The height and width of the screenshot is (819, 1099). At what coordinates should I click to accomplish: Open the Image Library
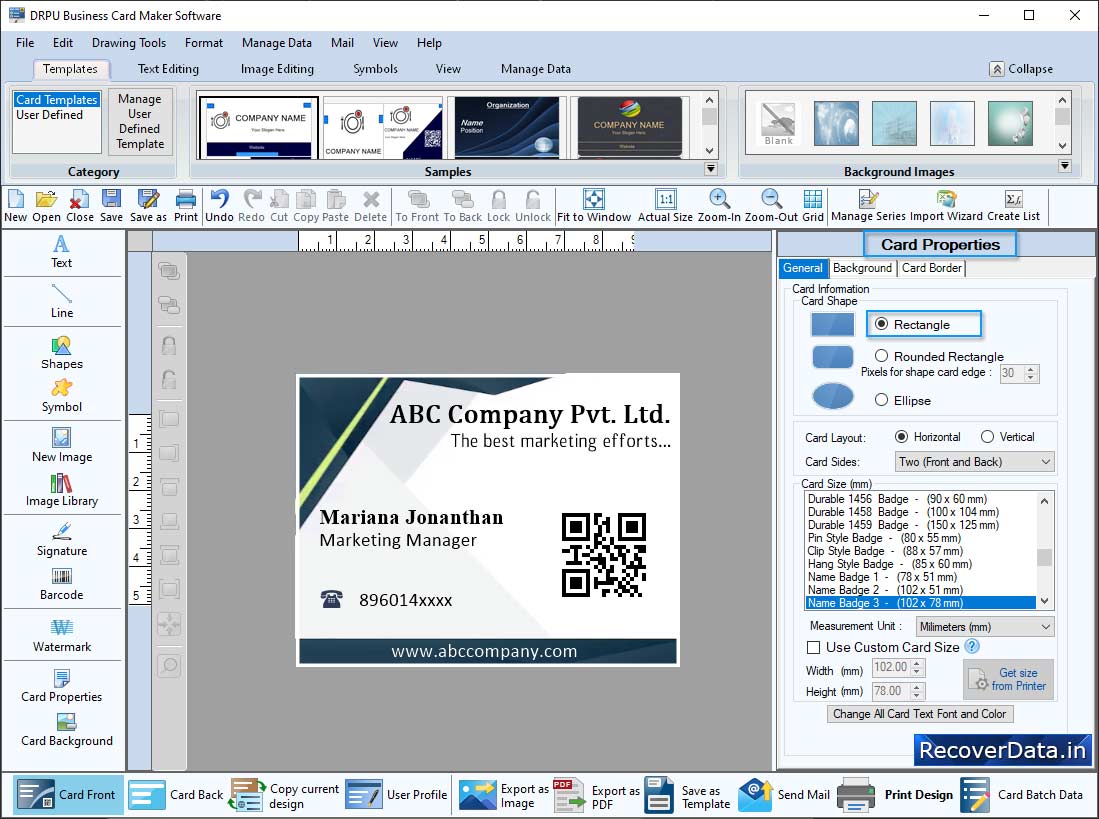tap(62, 490)
